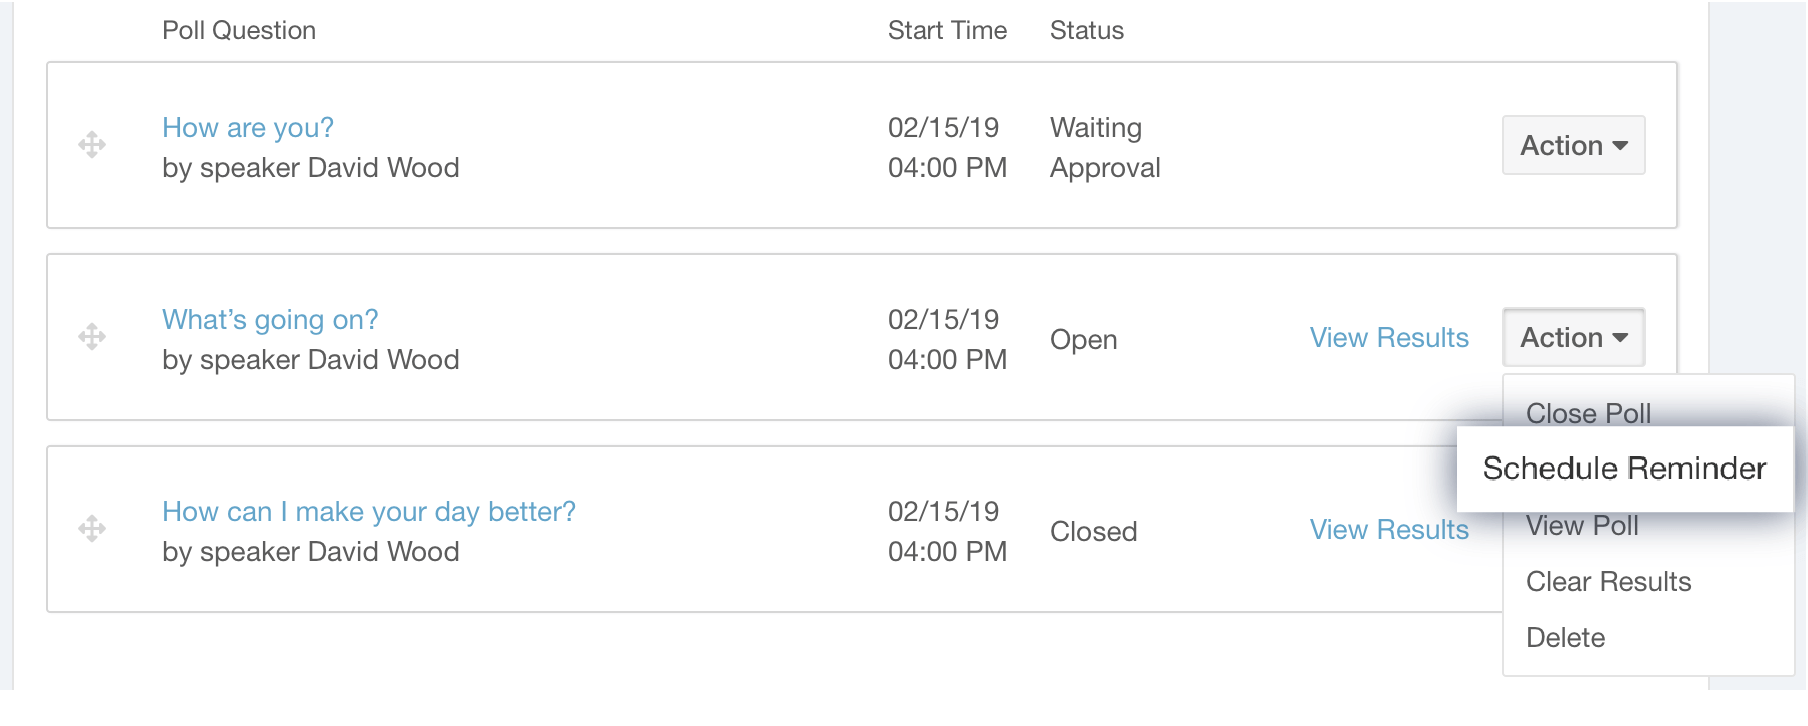Viewport: 1808px width, 726px height.
Task: View Results for the Closed poll
Action: 1389,530
